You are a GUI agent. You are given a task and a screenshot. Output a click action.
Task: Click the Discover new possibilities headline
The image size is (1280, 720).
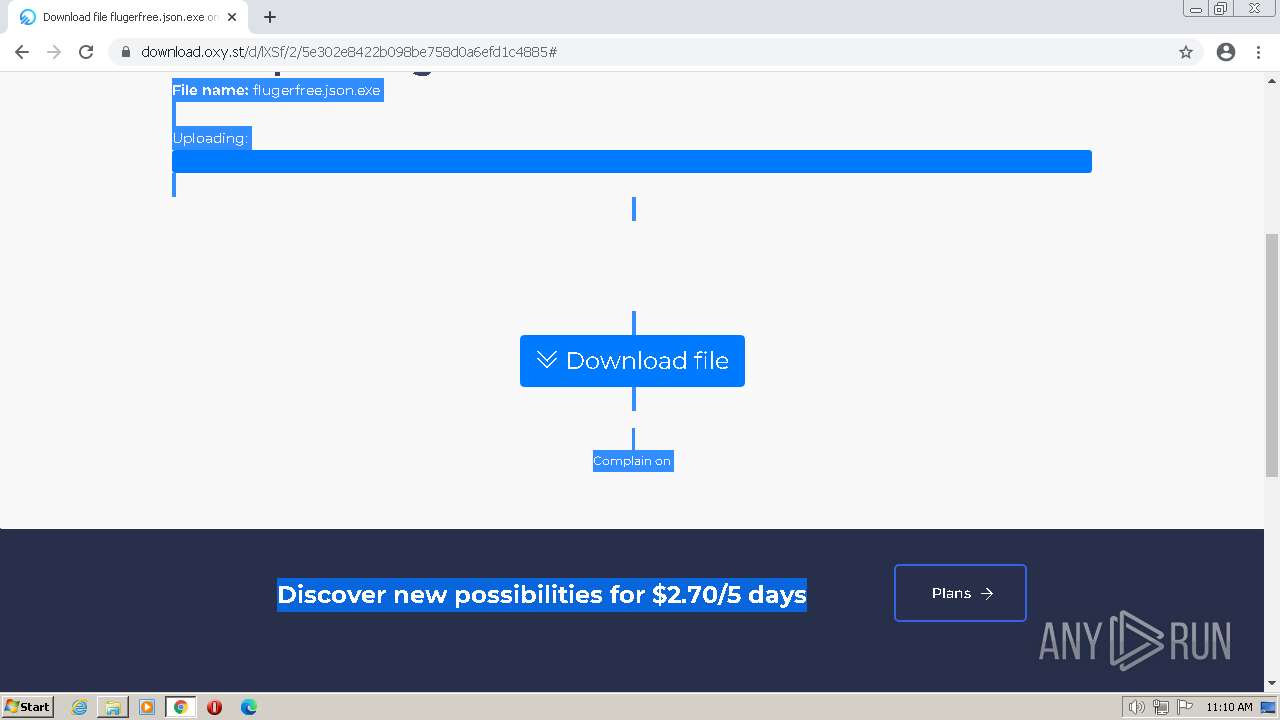tap(542, 594)
